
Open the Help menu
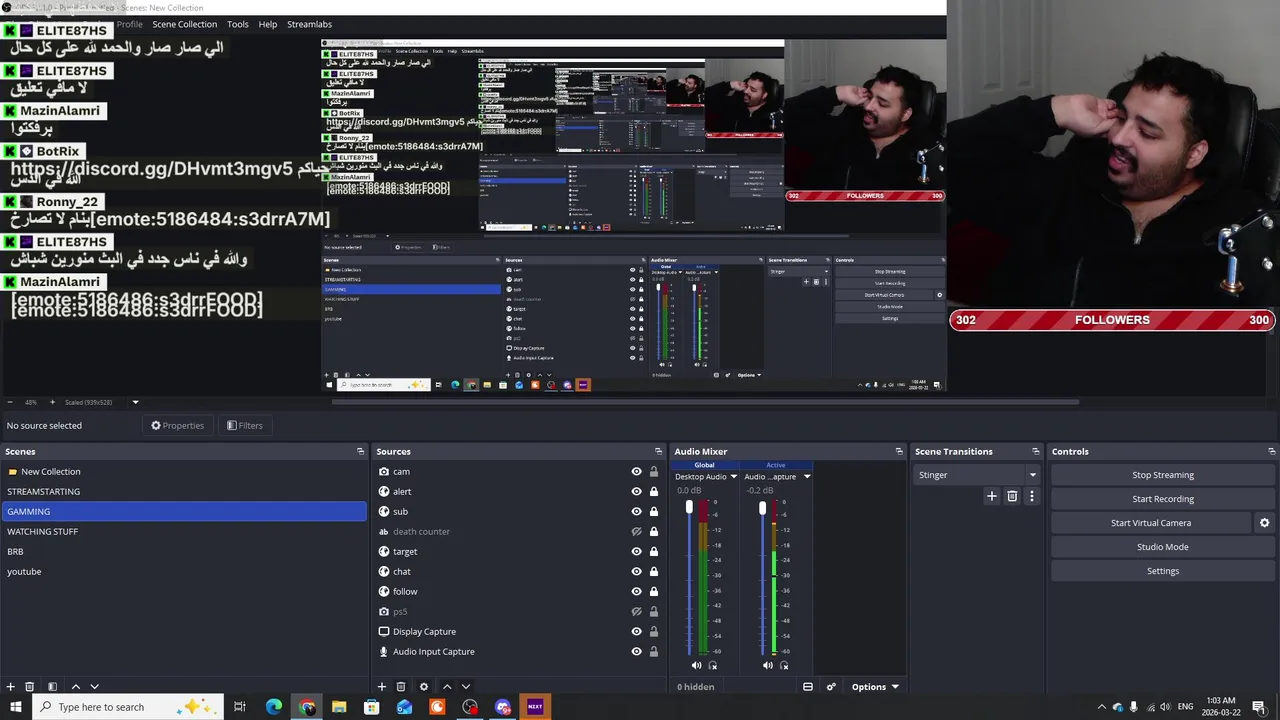click(x=268, y=24)
